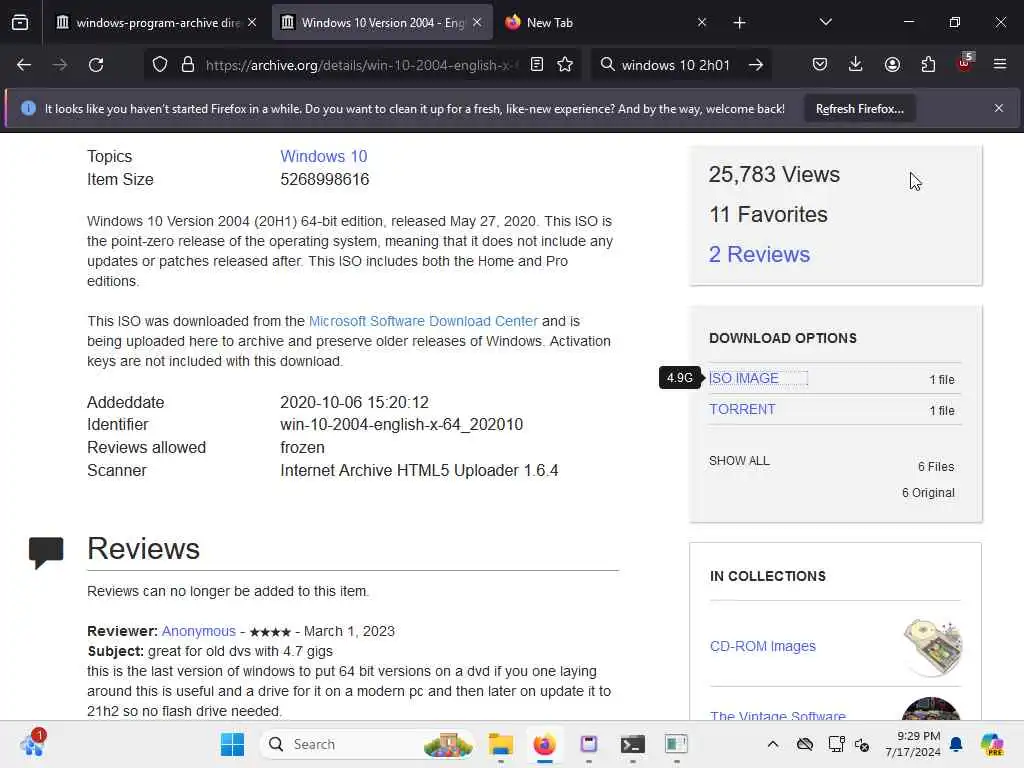Click taskbar Search box
The width and height of the screenshot is (1024, 768).
click(x=367, y=744)
